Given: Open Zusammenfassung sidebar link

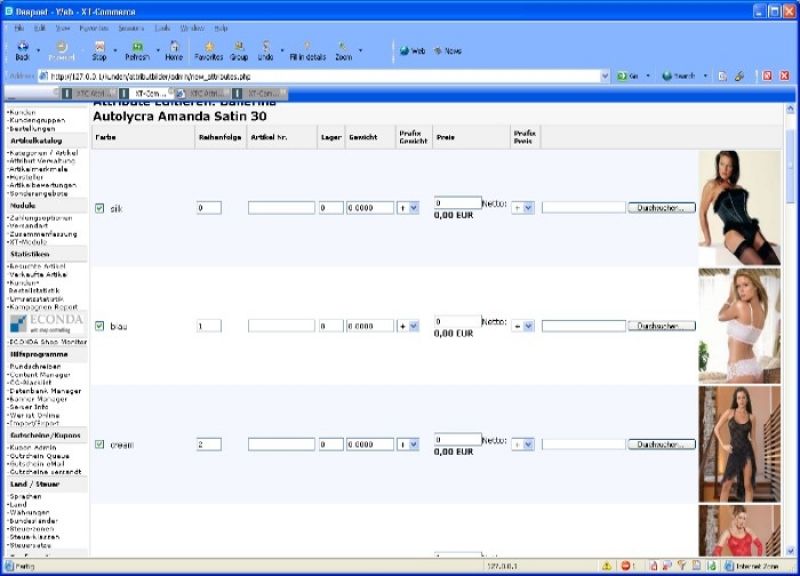Looking at the screenshot, I should (x=43, y=234).
